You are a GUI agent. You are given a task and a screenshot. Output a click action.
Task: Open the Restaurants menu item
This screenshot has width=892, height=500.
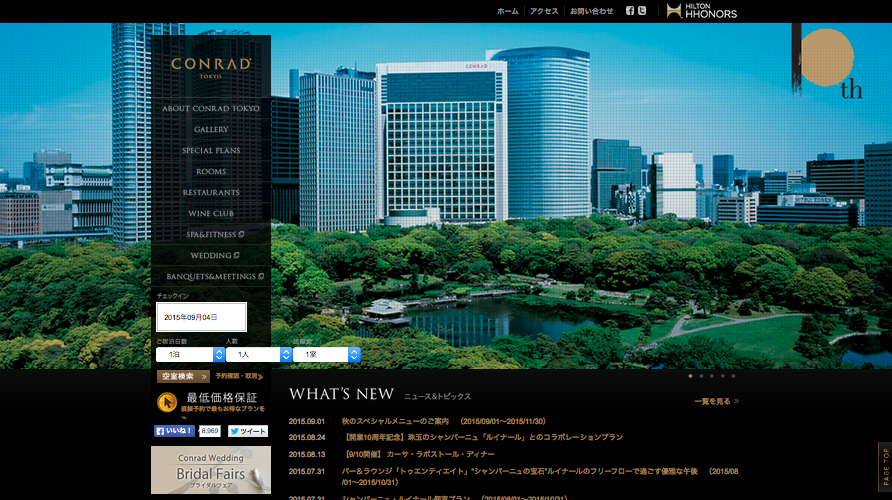click(x=211, y=193)
